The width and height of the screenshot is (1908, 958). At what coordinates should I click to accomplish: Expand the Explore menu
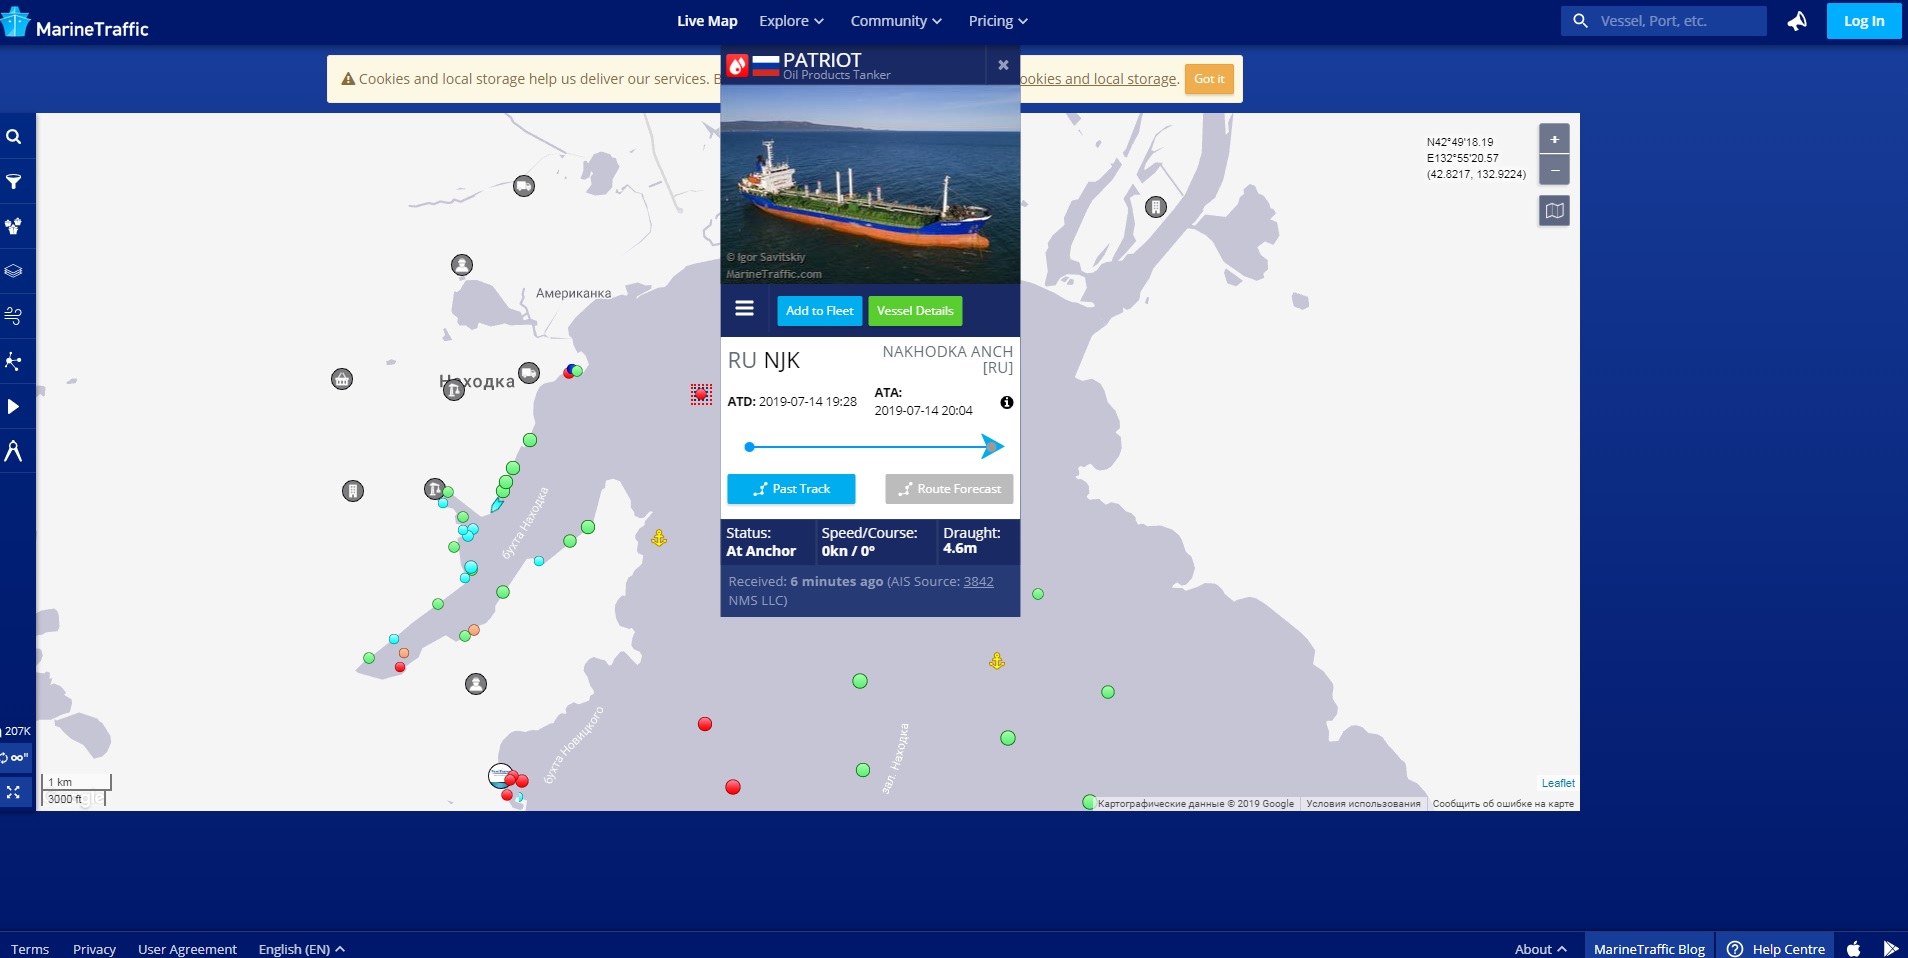tap(791, 21)
